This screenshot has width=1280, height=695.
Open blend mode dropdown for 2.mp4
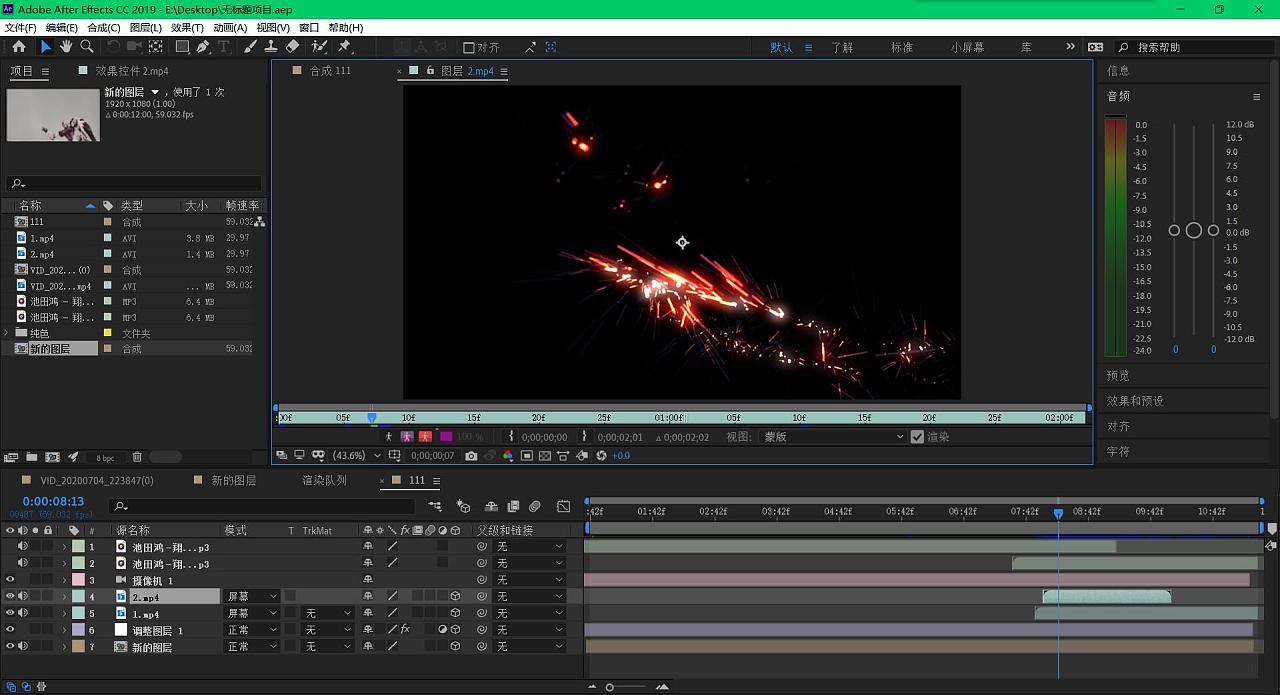(x=251, y=597)
